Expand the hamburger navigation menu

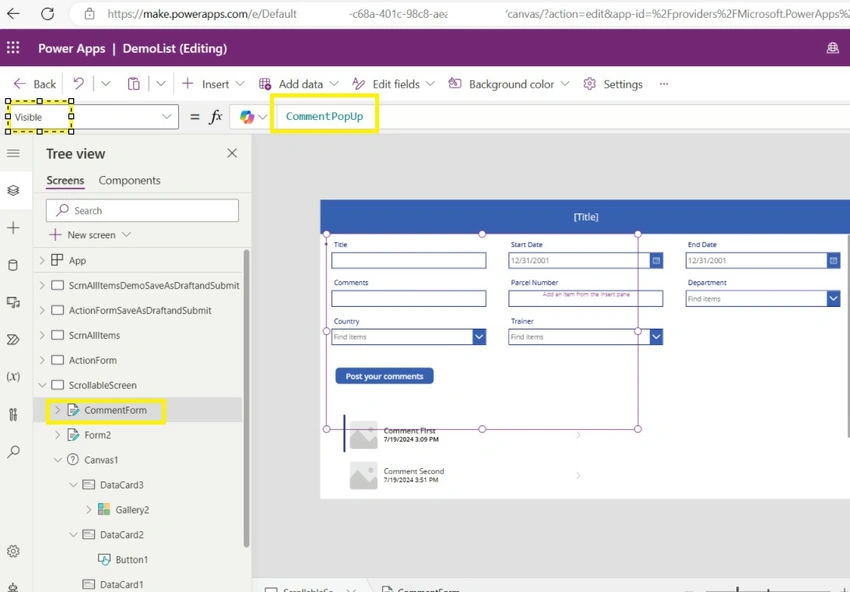pos(14,153)
